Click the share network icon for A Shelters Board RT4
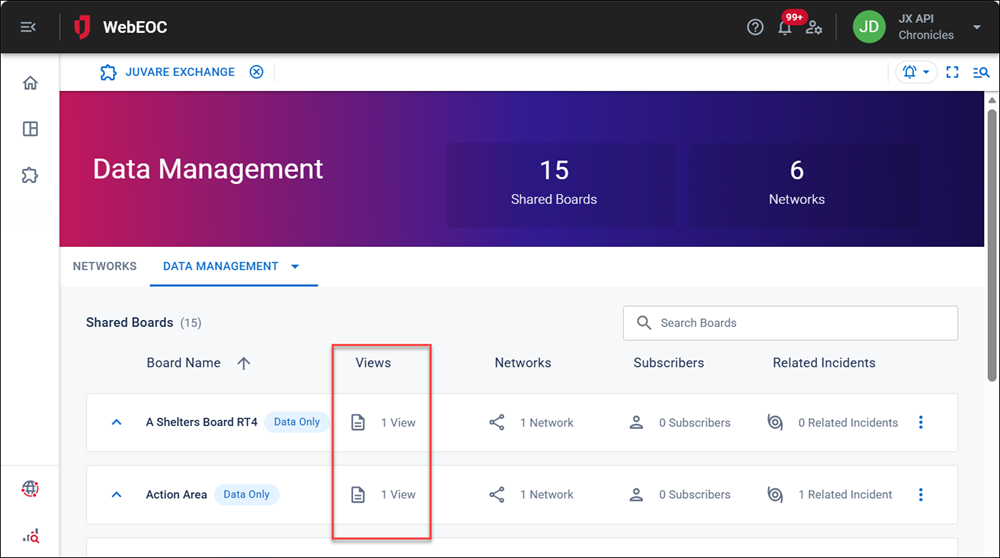This screenshot has width=1000, height=558. click(497, 422)
